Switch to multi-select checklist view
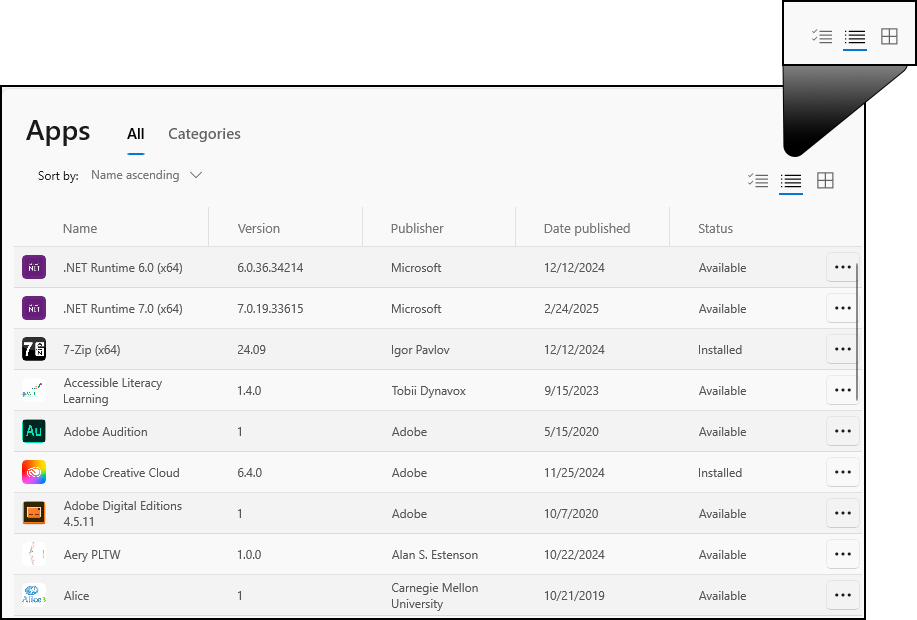 [x=758, y=181]
